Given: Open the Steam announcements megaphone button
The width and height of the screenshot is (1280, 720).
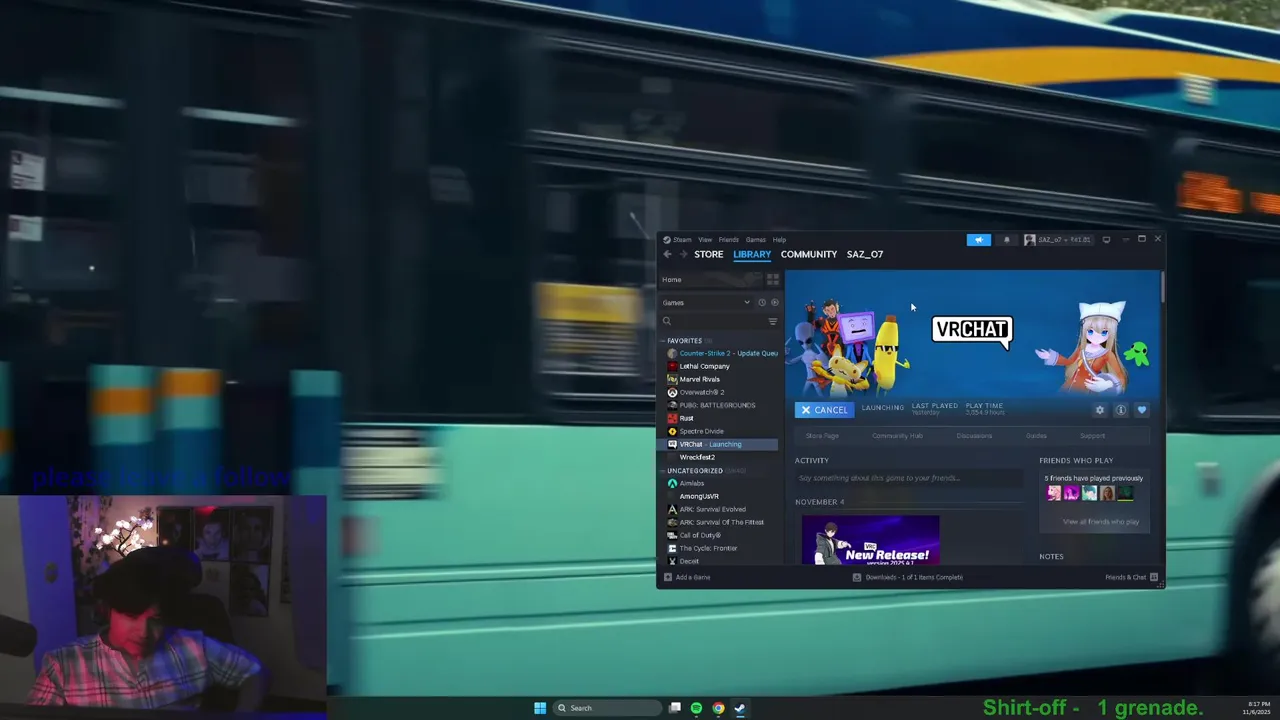Looking at the screenshot, I should [978, 240].
